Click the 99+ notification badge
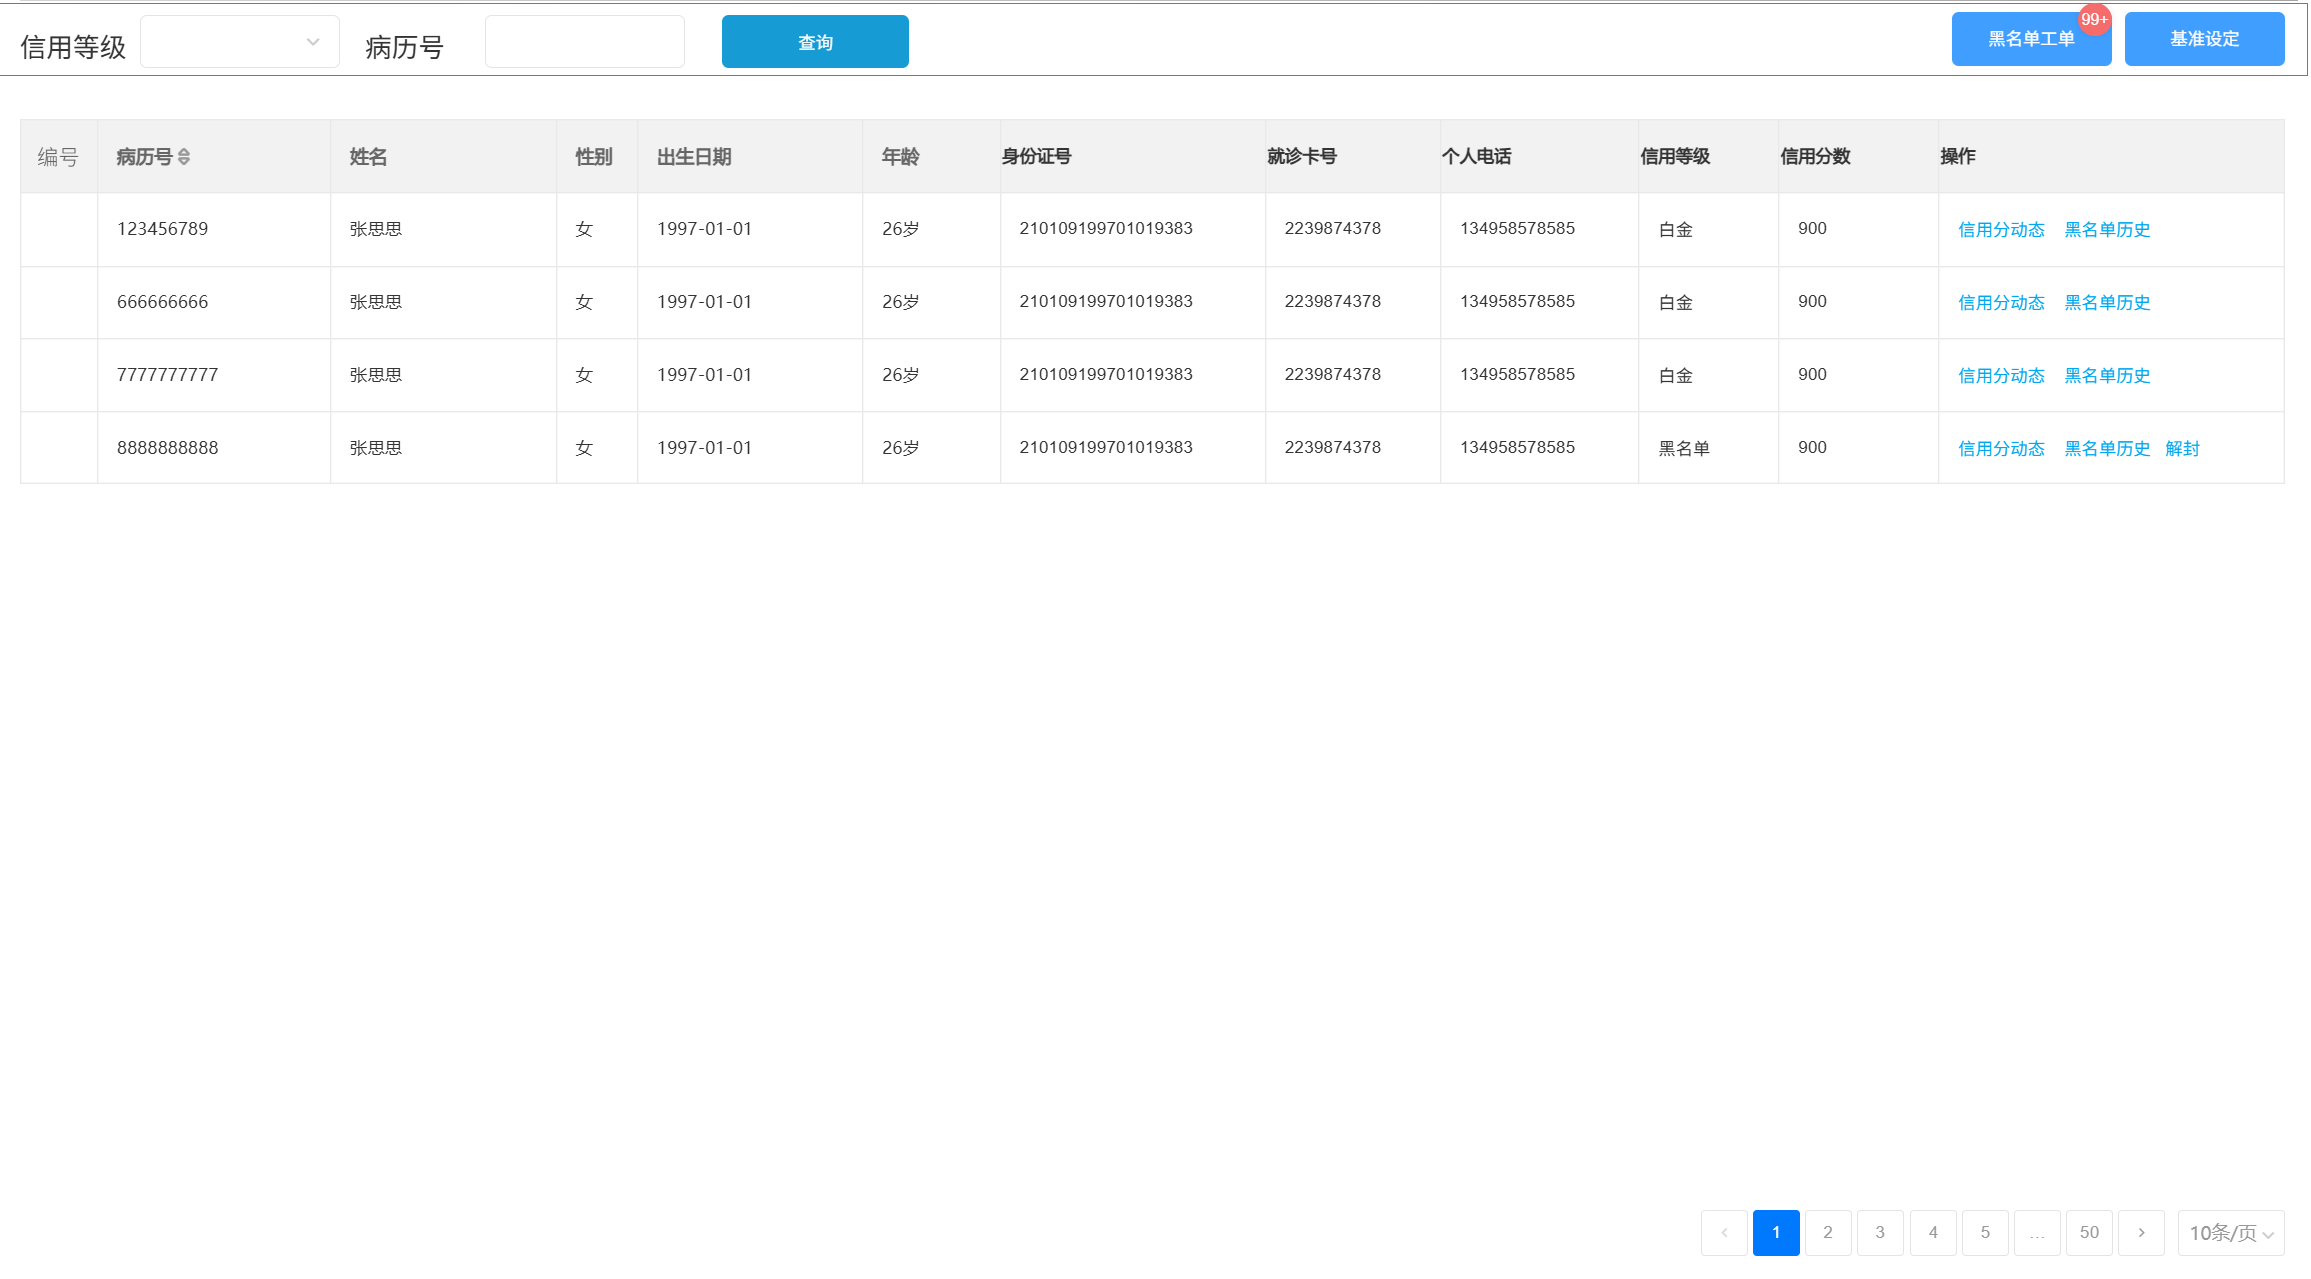 pos(2093,20)
